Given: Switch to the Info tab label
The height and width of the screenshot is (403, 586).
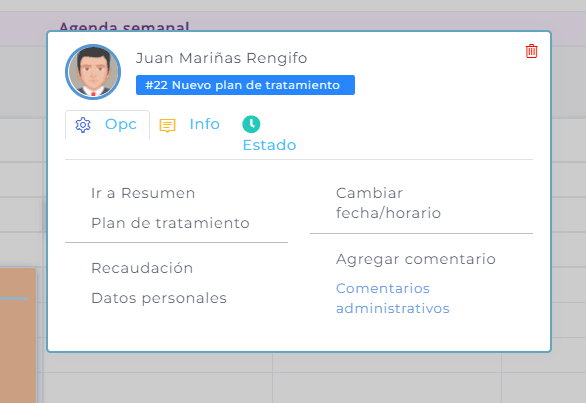Looking at the screenshot, I should pyautogui.click(x=204, y=124).
